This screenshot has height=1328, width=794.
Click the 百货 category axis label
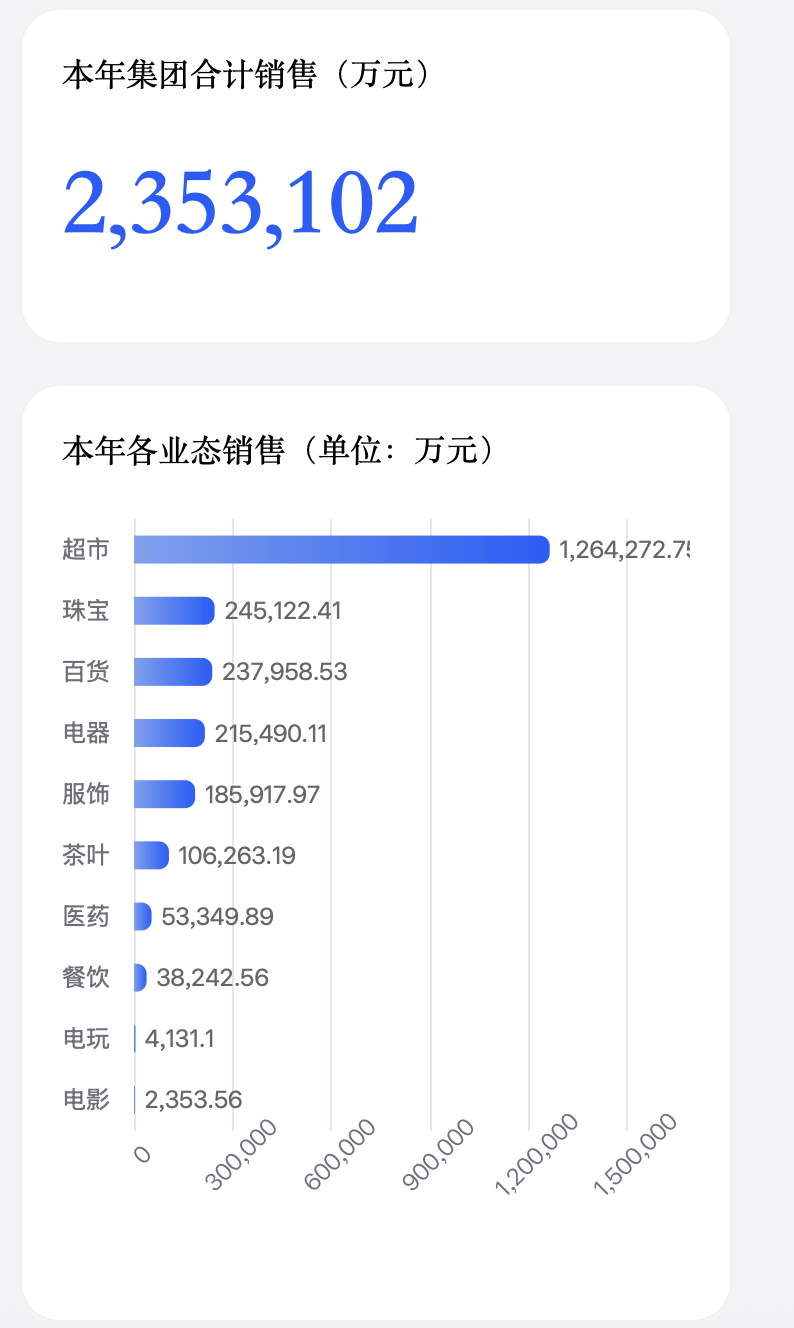[x=86, y=672]
